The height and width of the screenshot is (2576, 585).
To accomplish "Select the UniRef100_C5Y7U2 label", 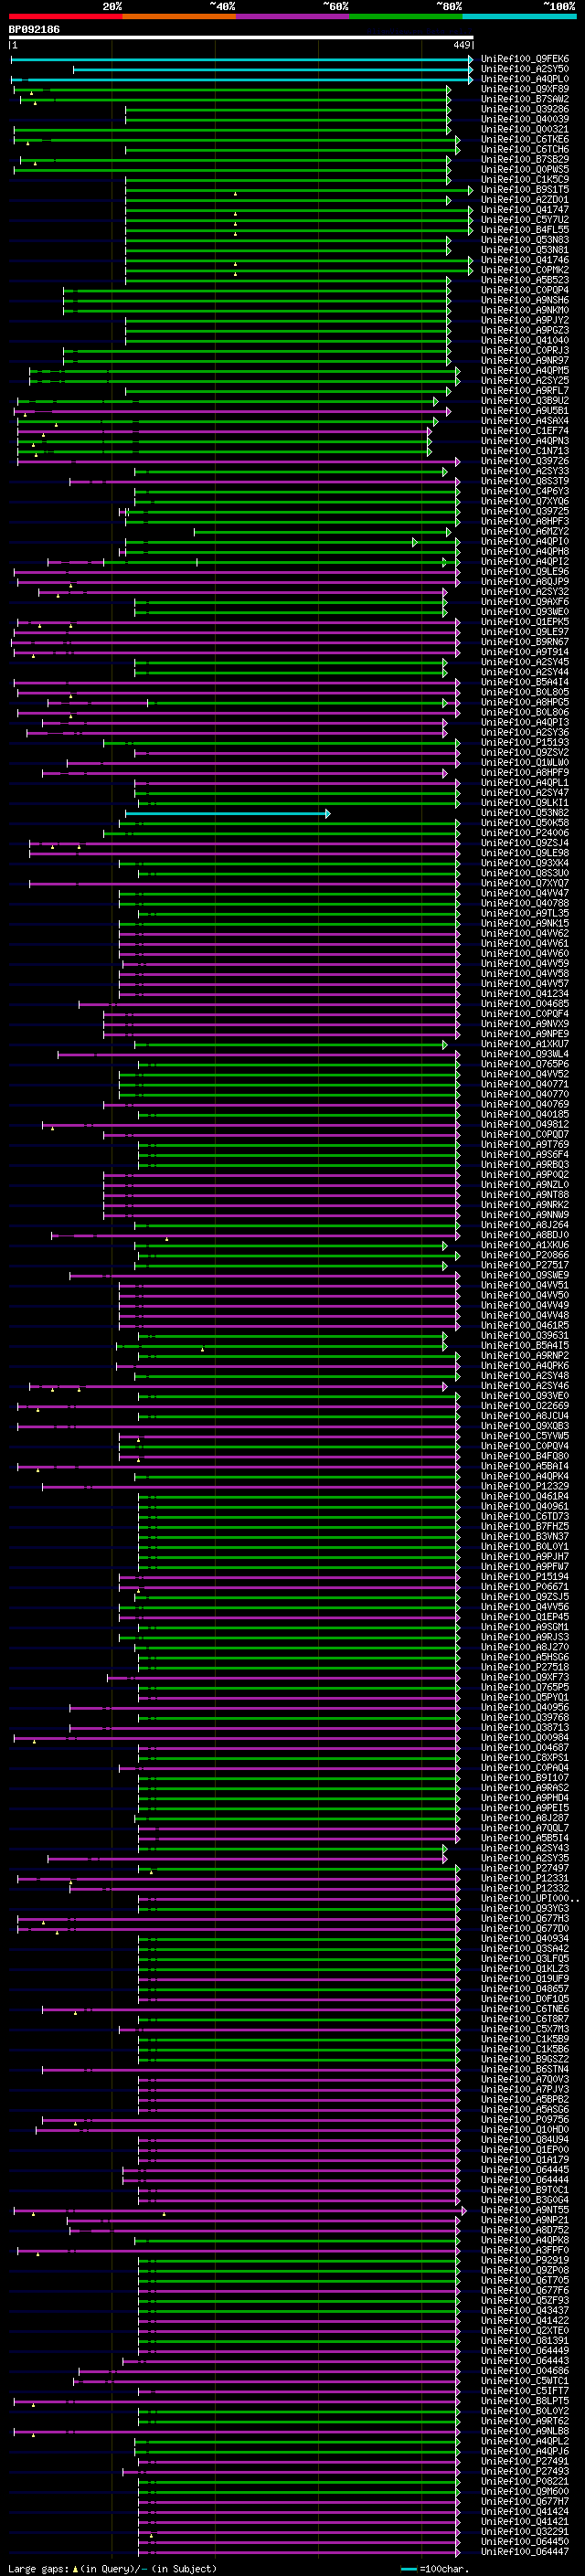I will point(524,220).
